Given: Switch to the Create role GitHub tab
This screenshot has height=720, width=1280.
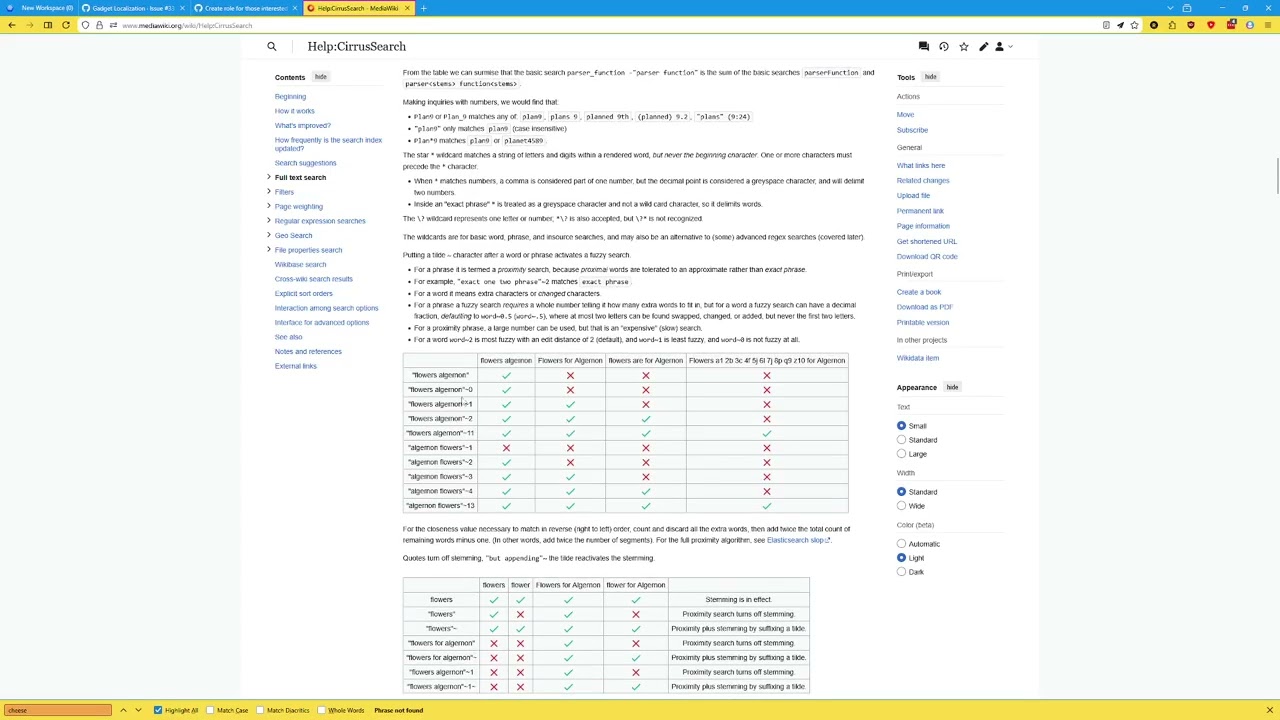Looking at the screenshot, I should [x=245, y=8].
